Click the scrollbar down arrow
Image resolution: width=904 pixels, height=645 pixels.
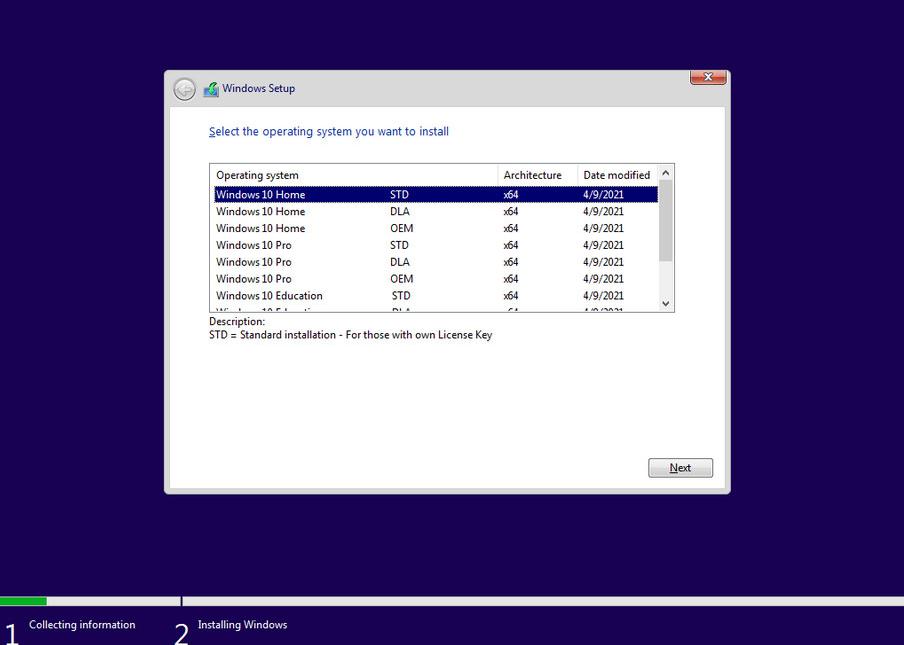666,304
